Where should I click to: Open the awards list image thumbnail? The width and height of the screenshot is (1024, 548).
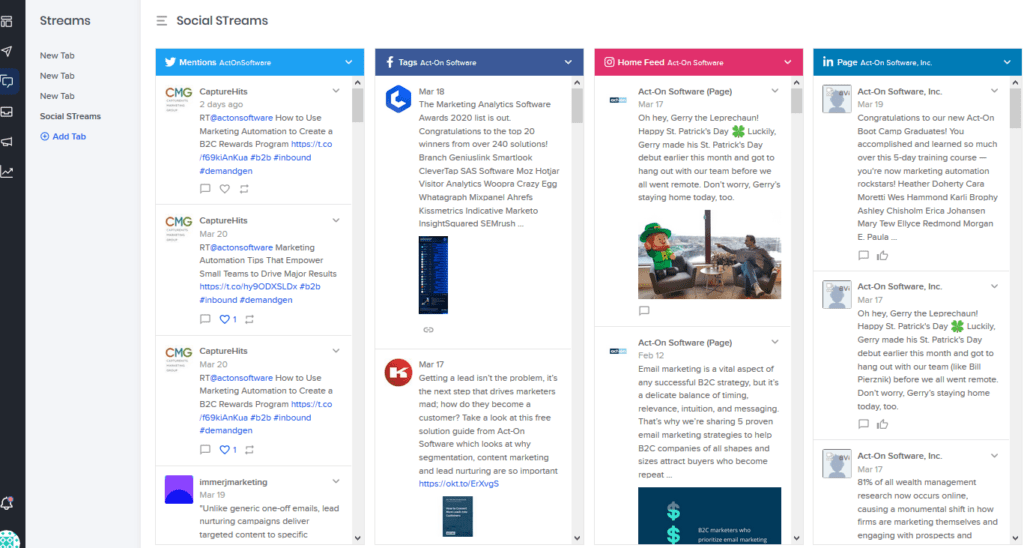(x=433, y=275)
